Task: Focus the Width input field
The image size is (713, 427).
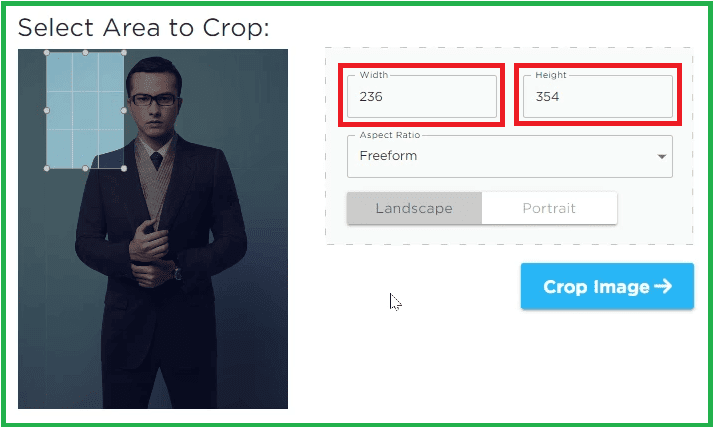Action: 422,96
